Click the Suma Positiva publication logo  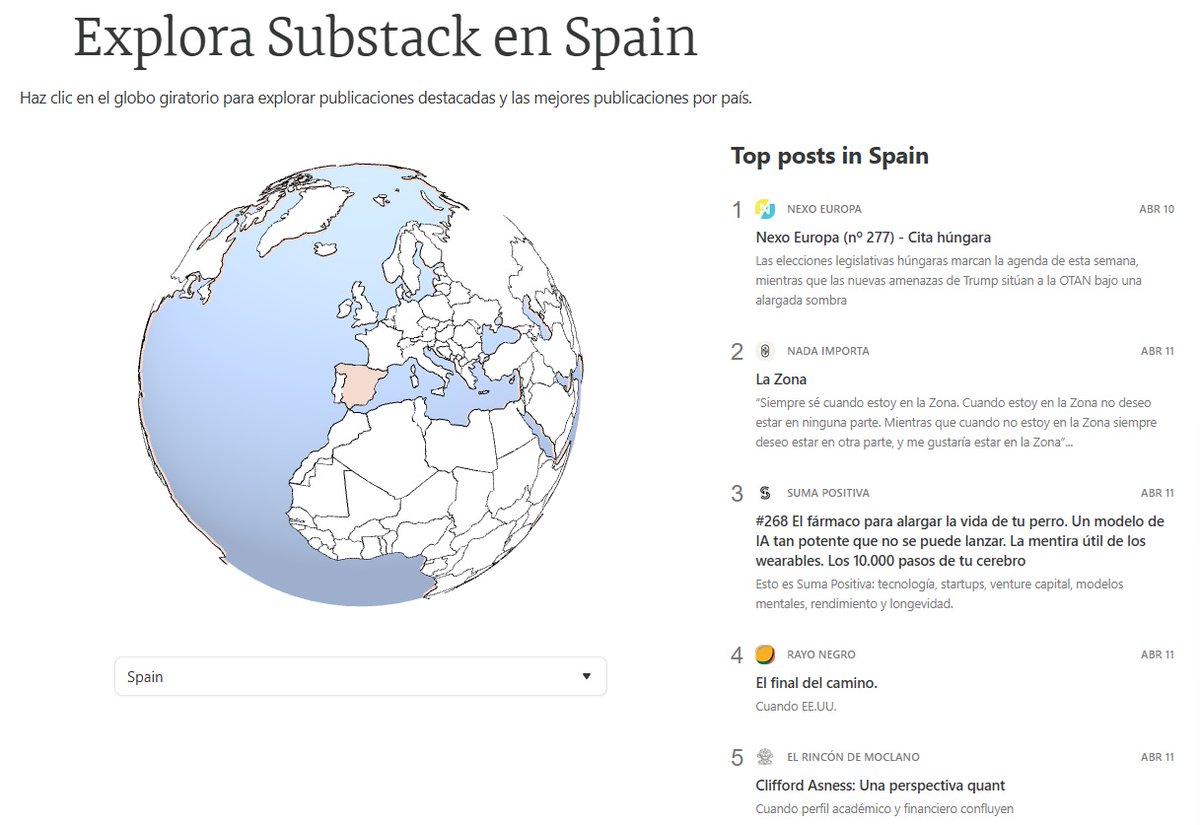(765, 493)
